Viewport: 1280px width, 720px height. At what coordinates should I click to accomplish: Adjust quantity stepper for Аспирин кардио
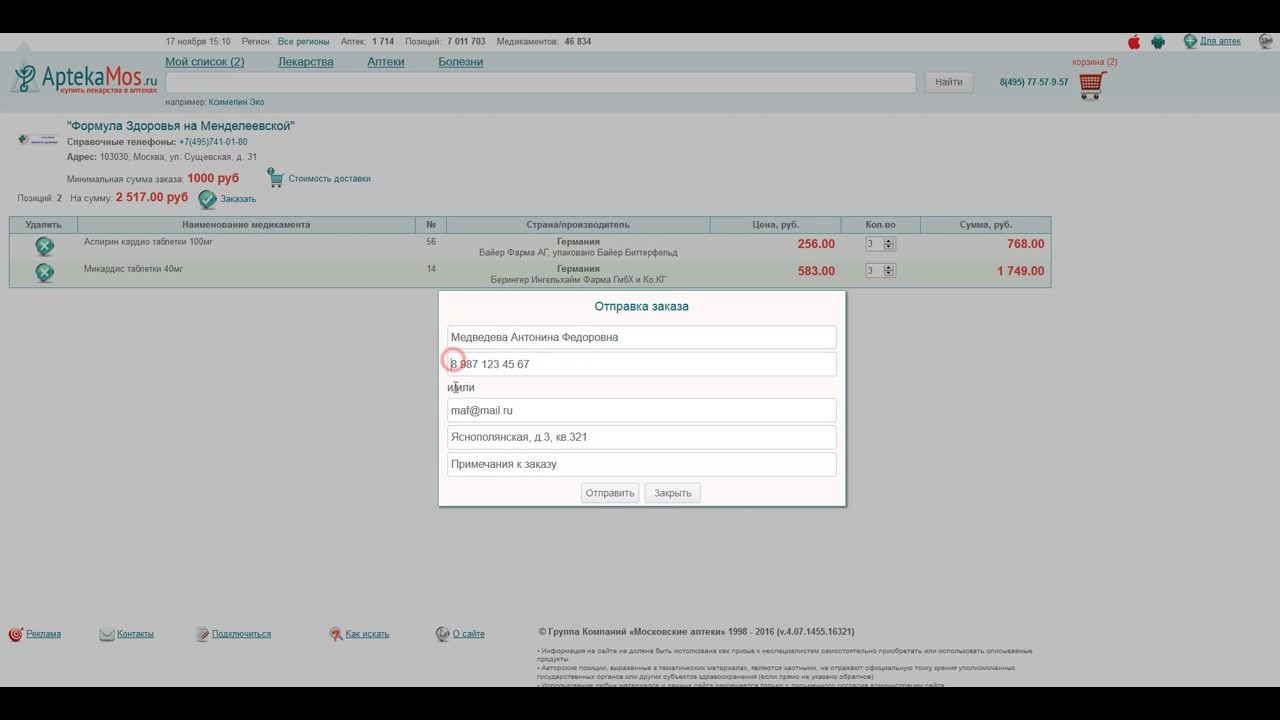pyautogui.click(x=889, y=244)
